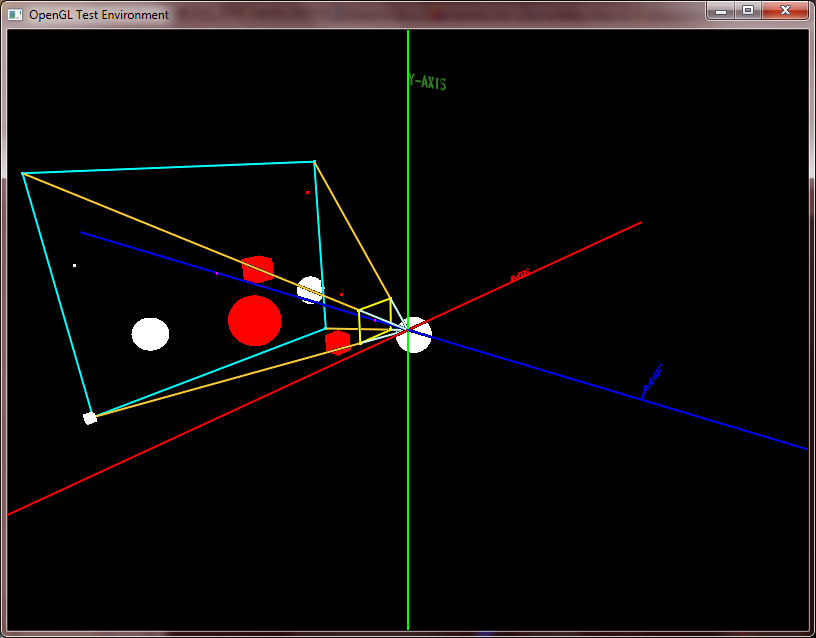Click the small white cube at the frustum's lower-left corner
The width and height of the screenshot is (816, 638).
91,416
